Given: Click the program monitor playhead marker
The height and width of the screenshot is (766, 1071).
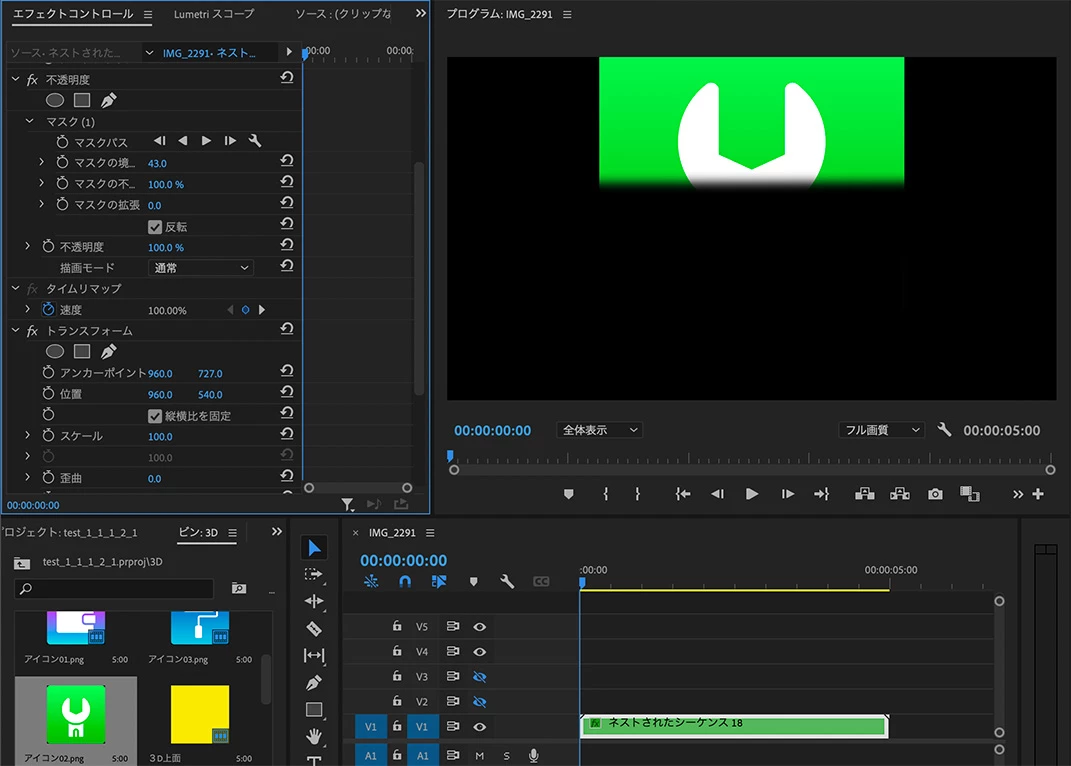Looking at the screenshot, I should pos(450,456).
